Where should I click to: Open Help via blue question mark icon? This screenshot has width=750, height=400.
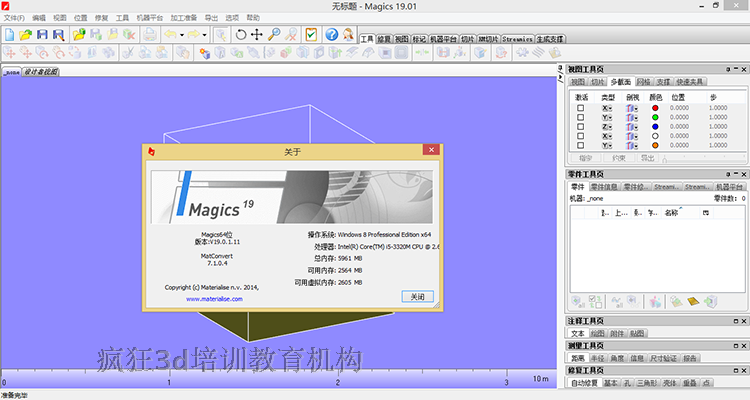click(331, 34)
